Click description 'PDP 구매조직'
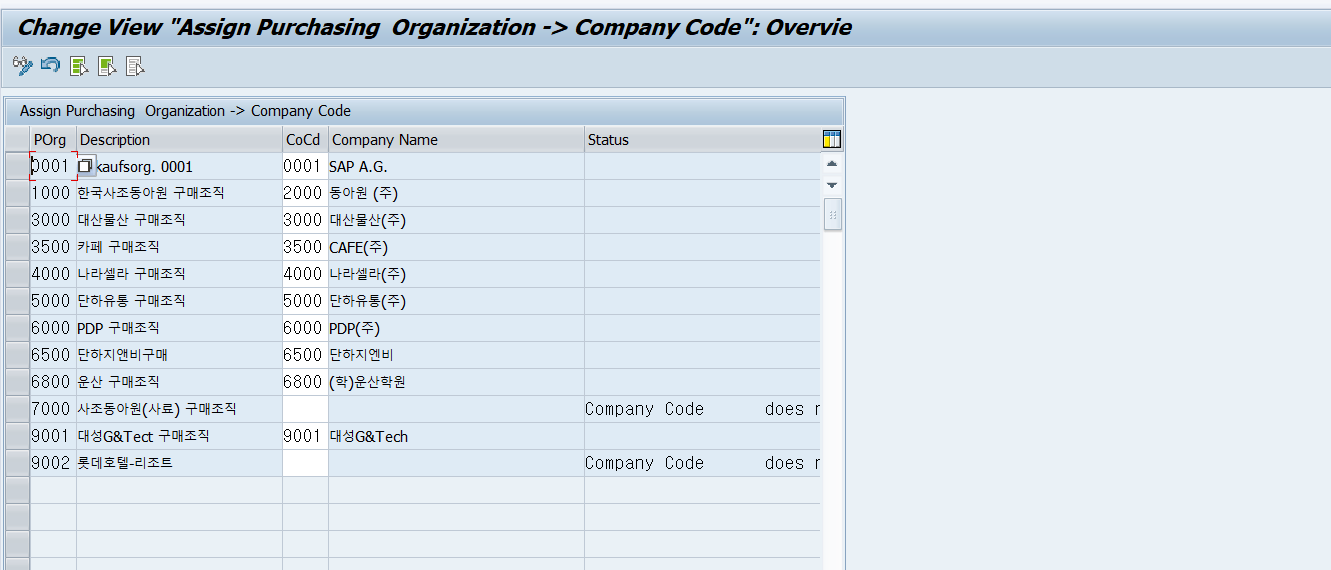 tap(118, 328)
